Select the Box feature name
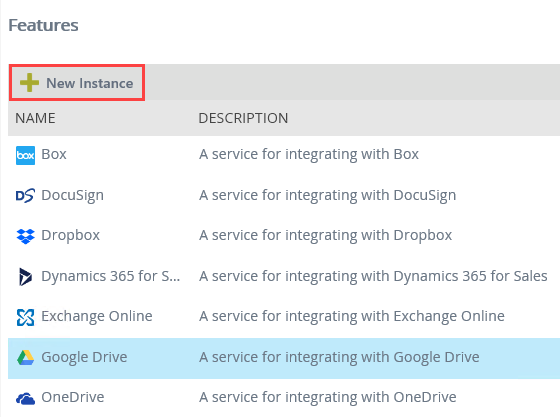The width and height of the screenshot is (560, 417). (54, 154)
